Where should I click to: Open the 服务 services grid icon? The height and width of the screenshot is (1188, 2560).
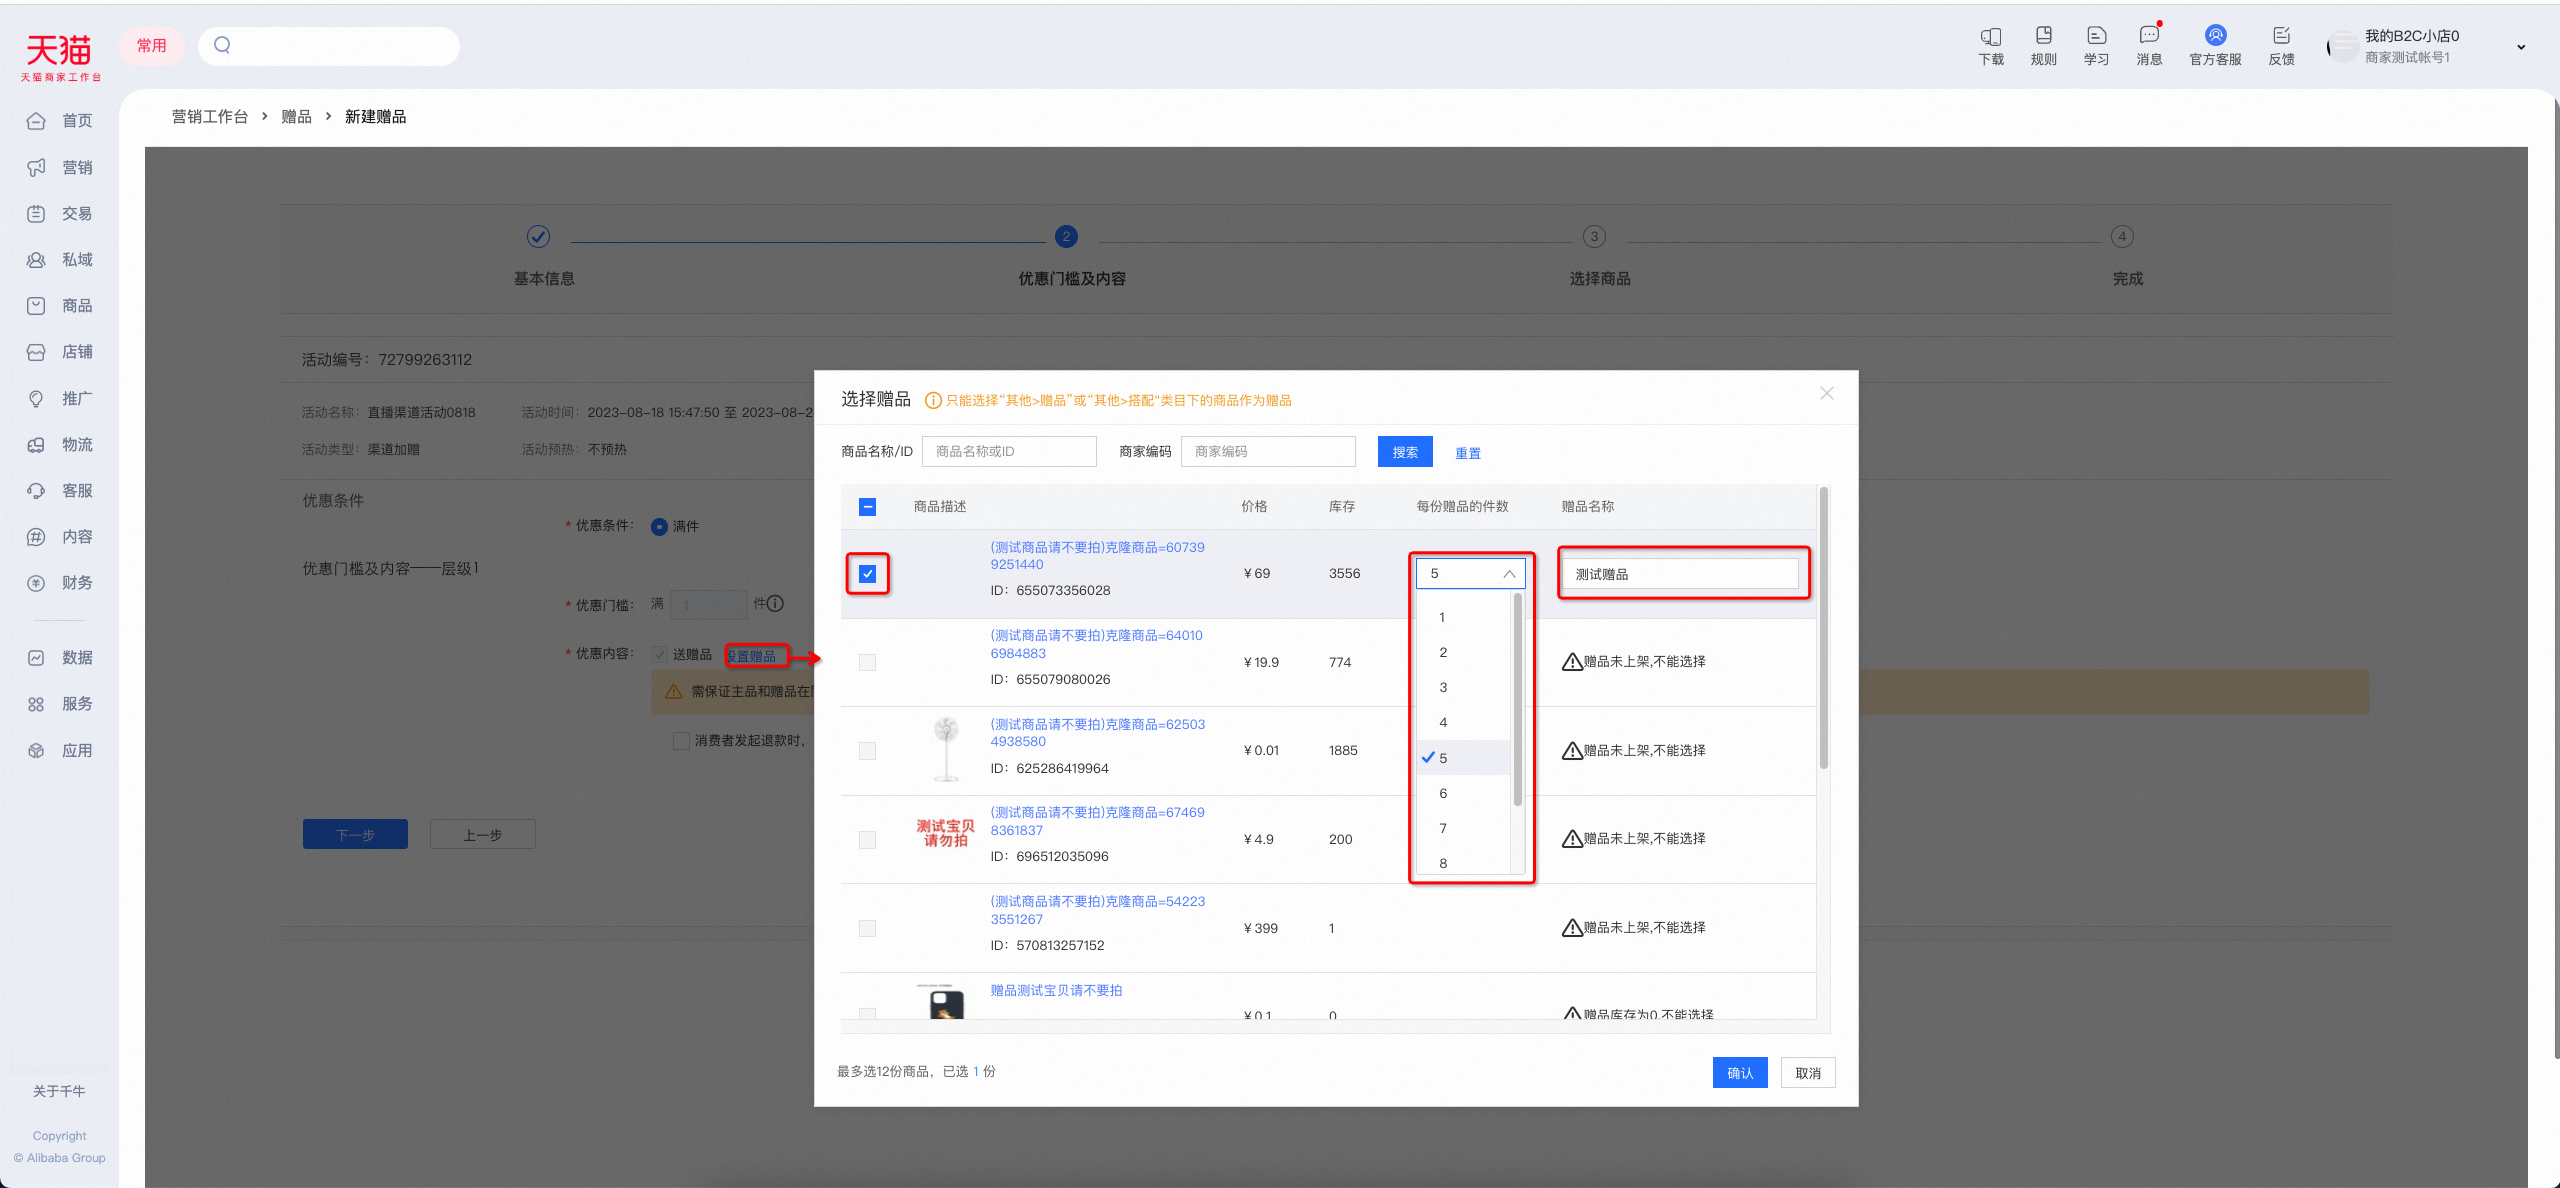coord(36,704)
